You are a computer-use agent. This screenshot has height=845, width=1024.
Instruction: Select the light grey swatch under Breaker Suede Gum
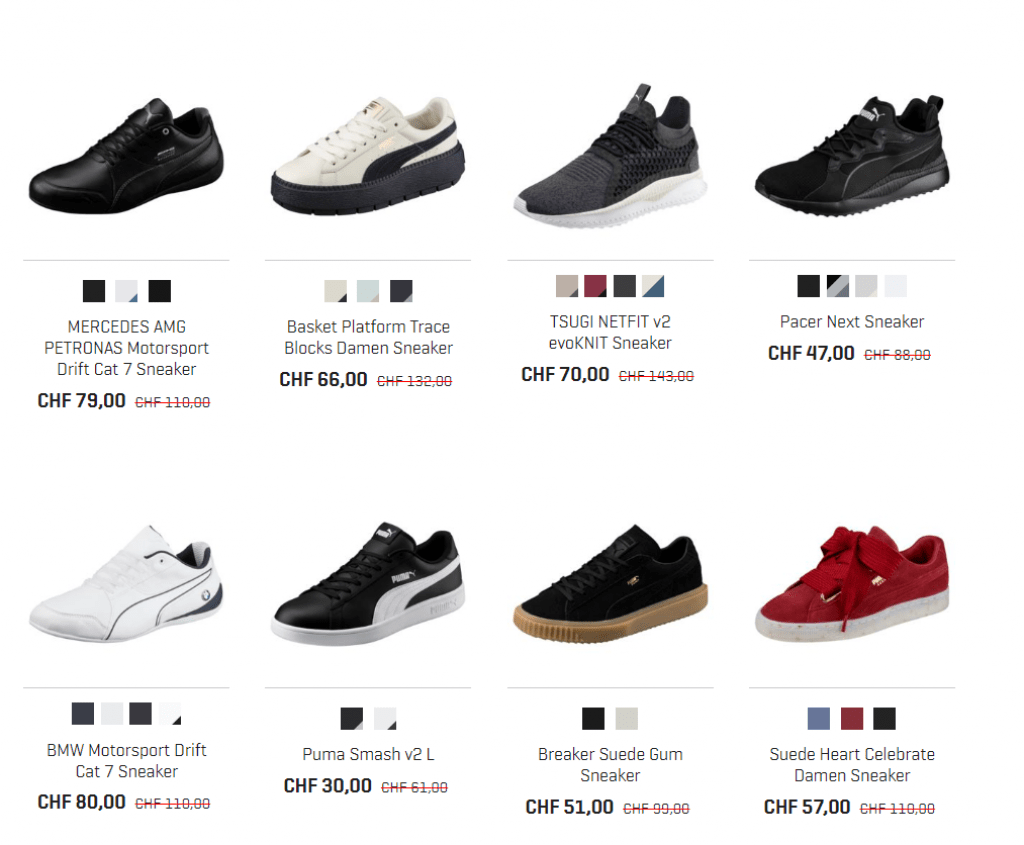tap(626, 718)
